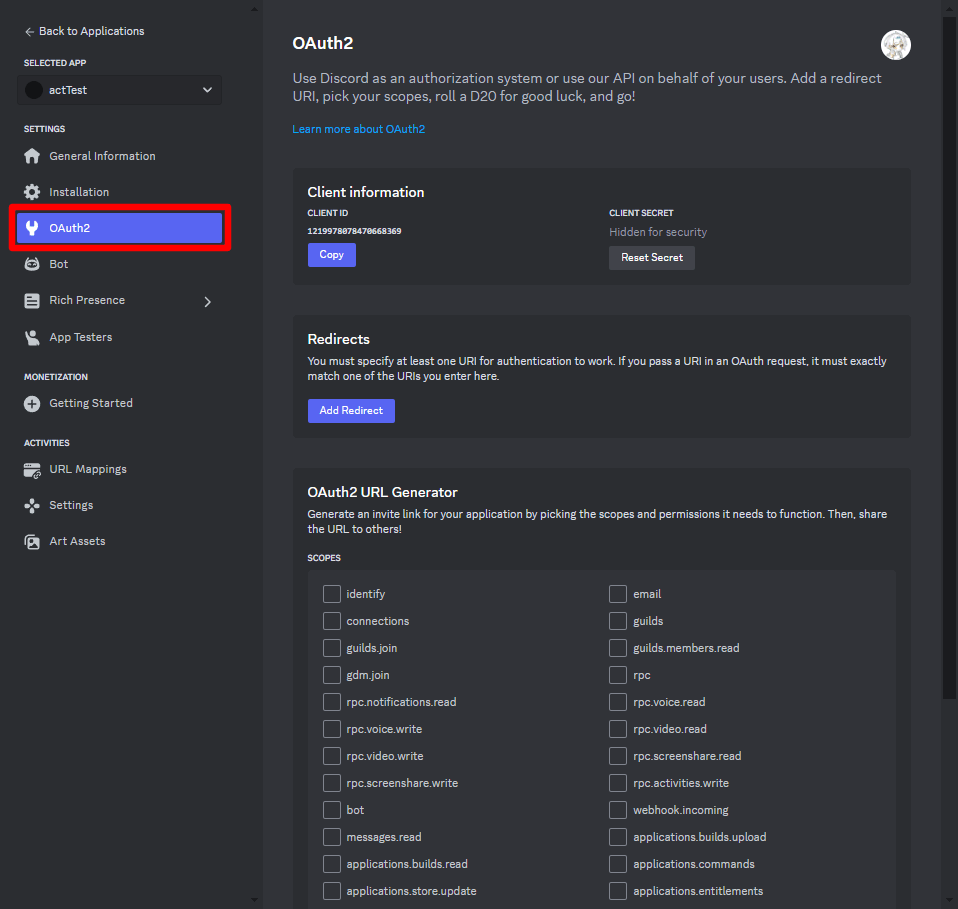958x909 pixels.
Task: Check the guilds.members.read scope
Action: (618, 648)
